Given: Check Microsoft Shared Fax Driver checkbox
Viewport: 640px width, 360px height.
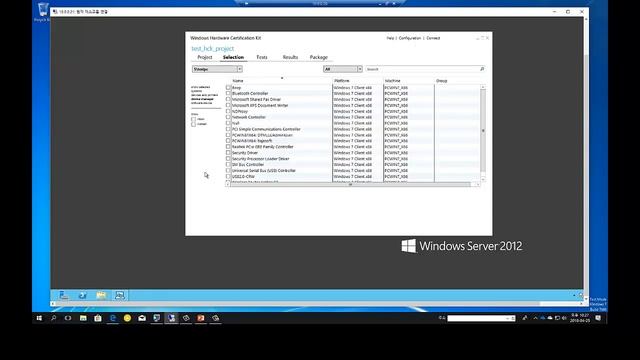Looking at the screenshot, I should pyautogui.click(x=228, y=99).
